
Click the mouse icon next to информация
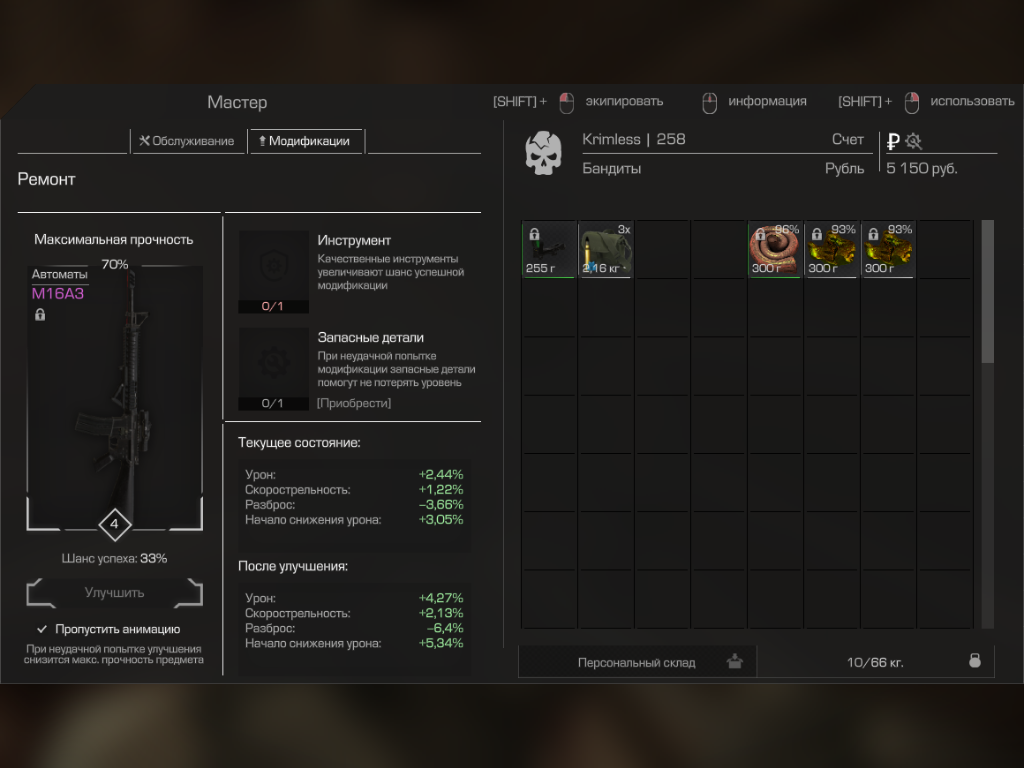click(x=709, y=103)
